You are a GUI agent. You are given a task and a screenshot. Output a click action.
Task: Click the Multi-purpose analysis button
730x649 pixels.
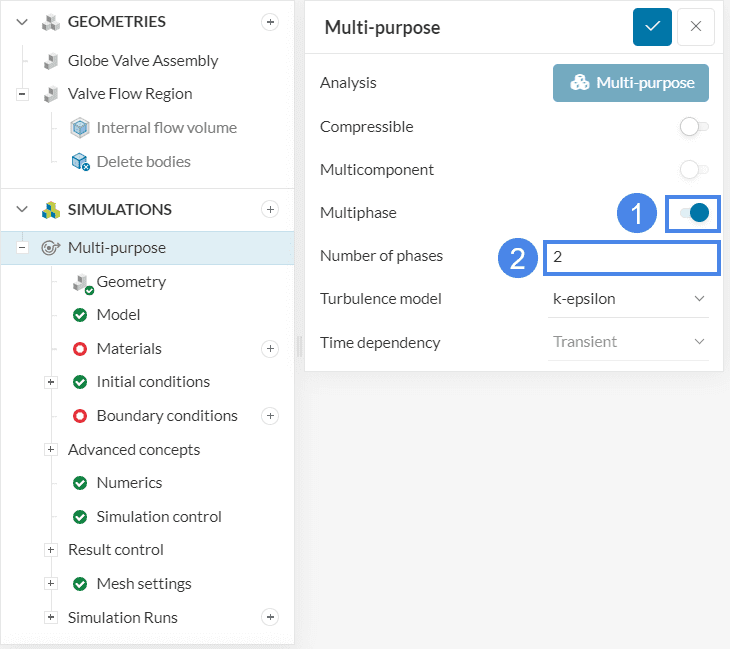630,83
